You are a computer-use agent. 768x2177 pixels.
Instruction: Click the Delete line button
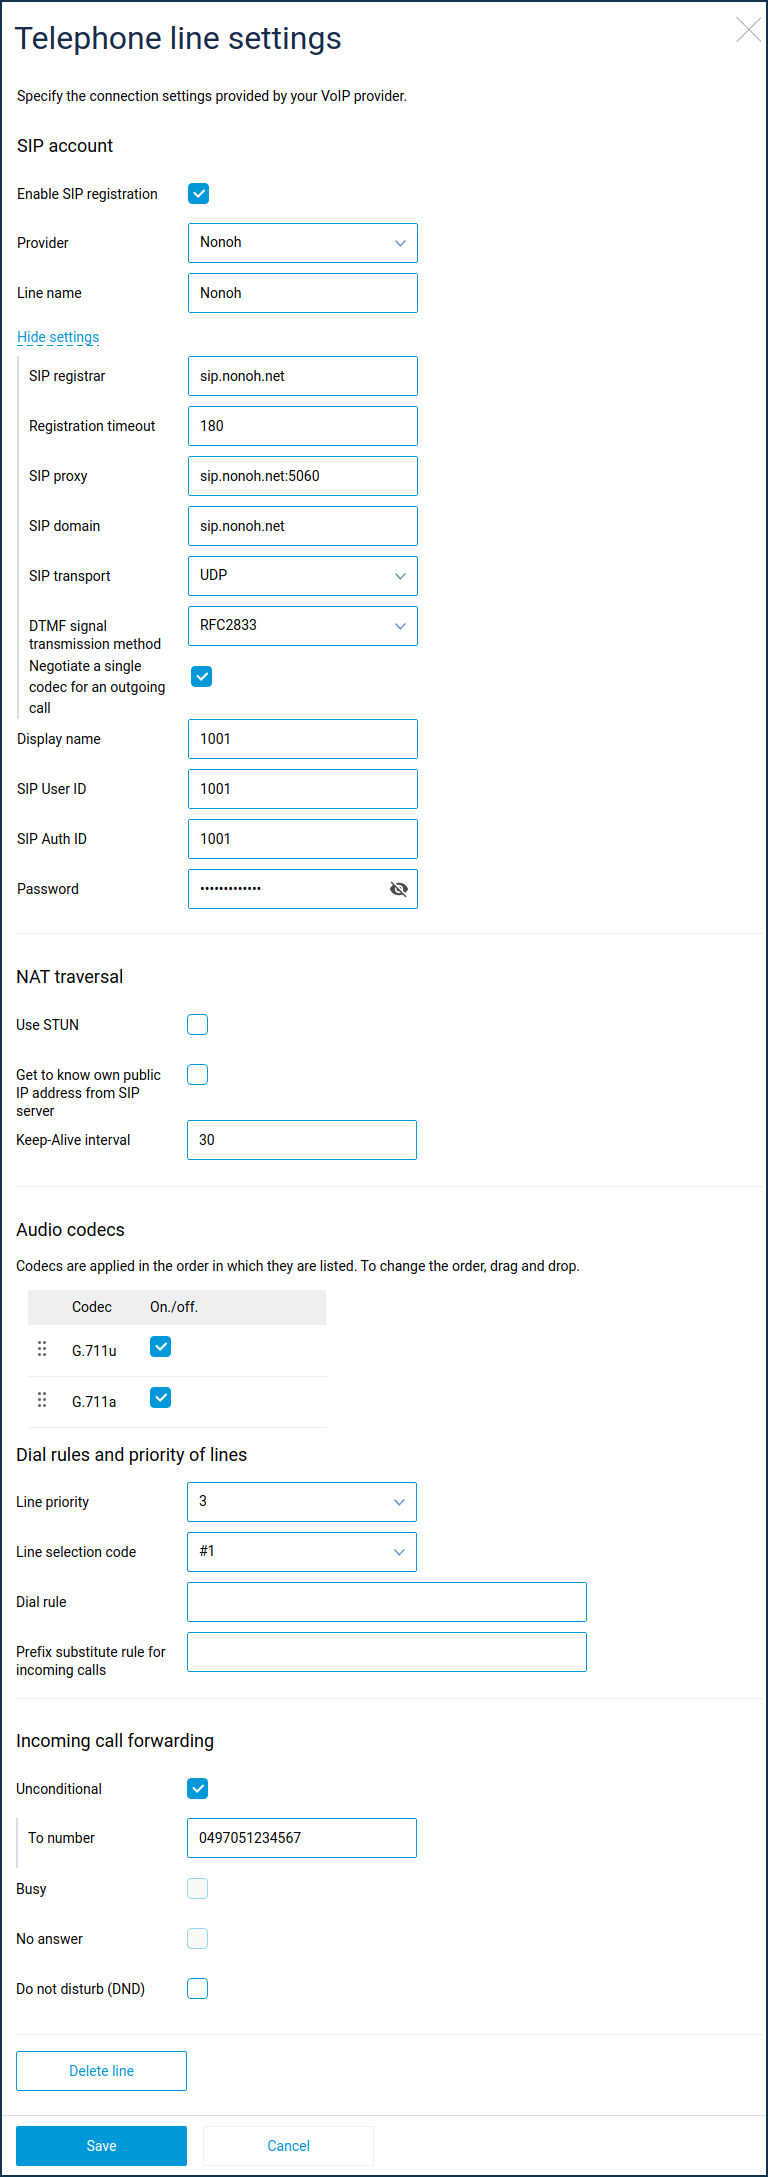(101, 2071)
